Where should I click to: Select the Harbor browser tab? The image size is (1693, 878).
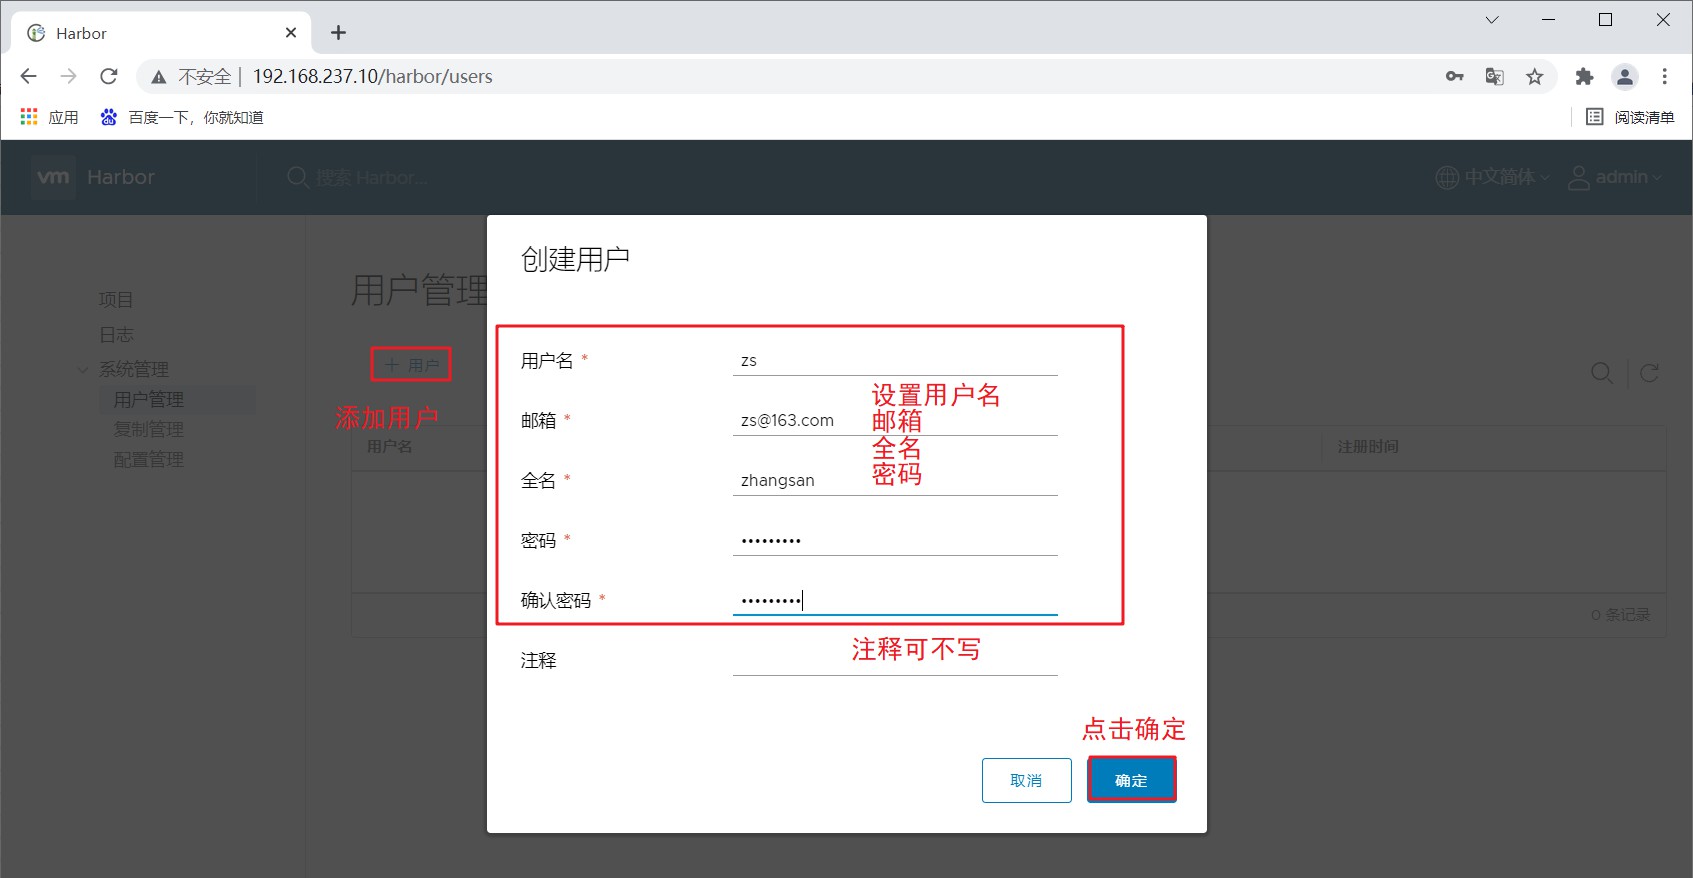pyautogui.click(x=162, y=33)
